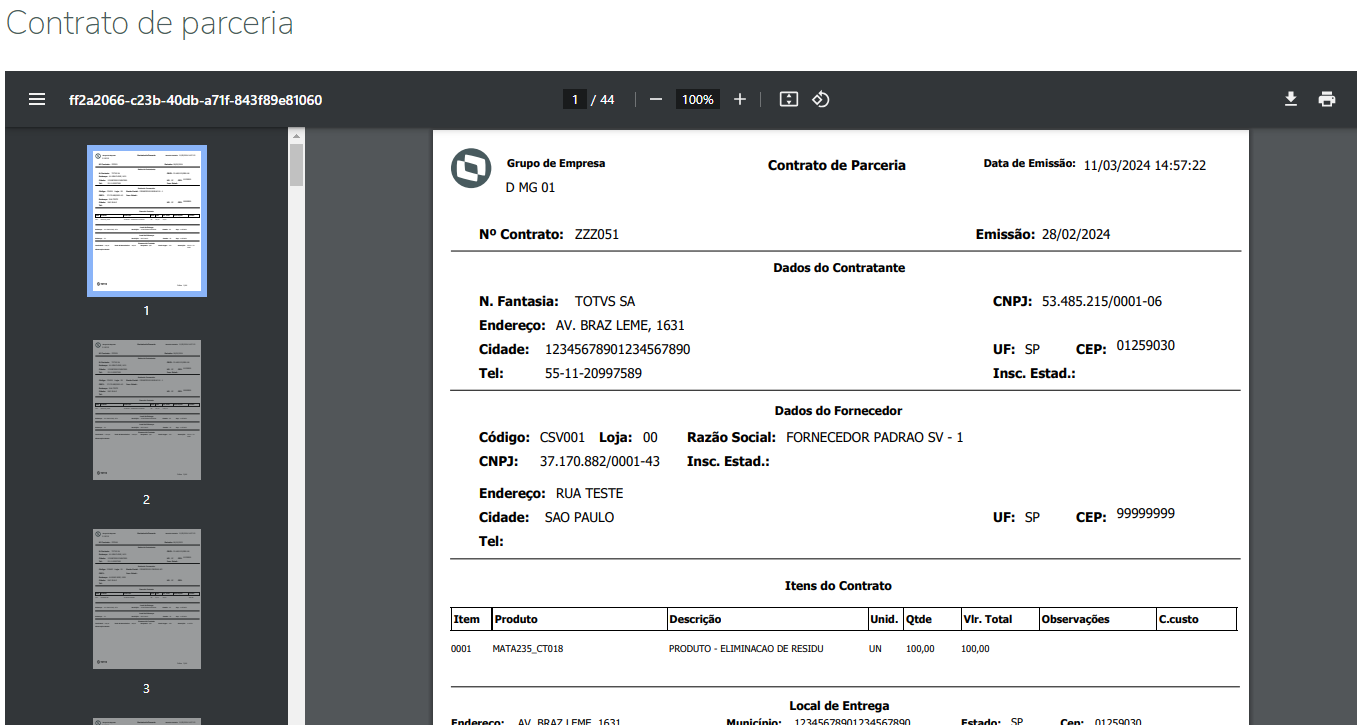Click address AV. BRAZ LEME, 1631
Viewport: 1357px width, 725px height.
(x=620, y=326)
